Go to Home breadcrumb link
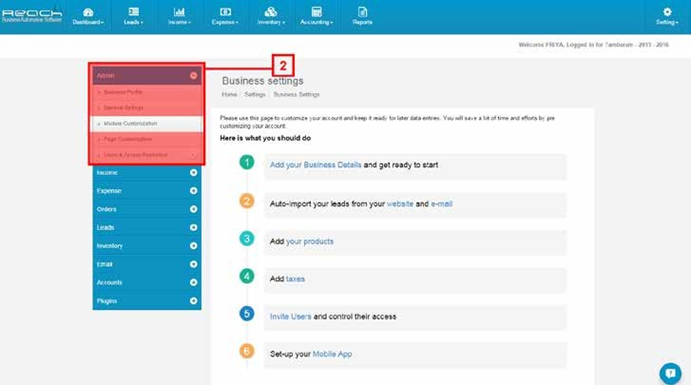The width and height of the screenshot is (691, 385). point(229,95)
